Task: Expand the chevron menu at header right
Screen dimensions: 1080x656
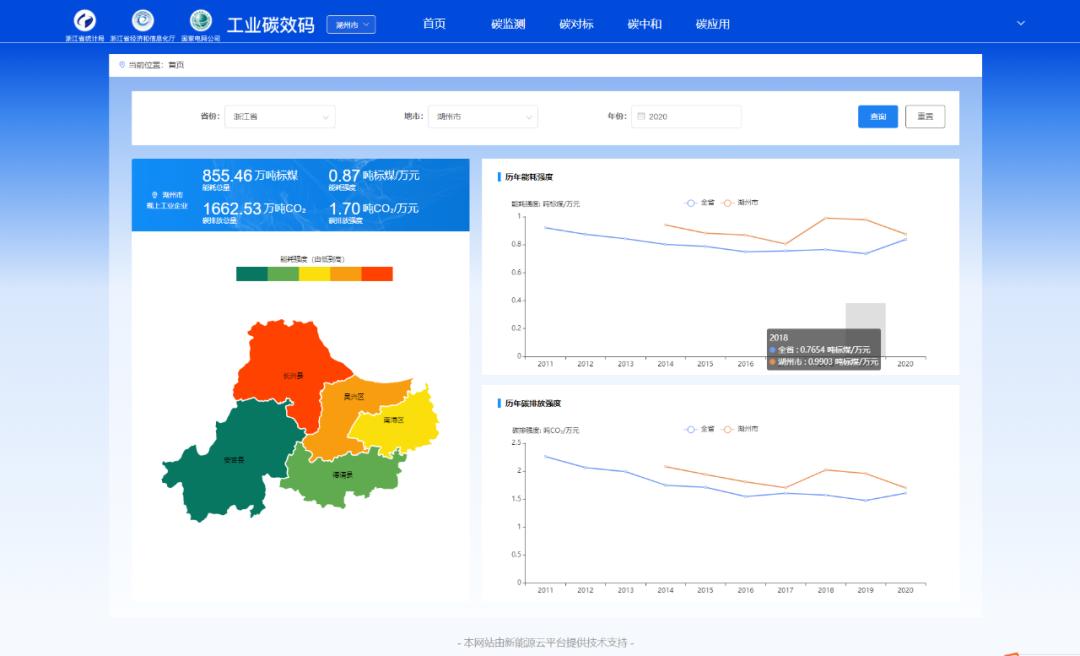Action: point(1021,23)
